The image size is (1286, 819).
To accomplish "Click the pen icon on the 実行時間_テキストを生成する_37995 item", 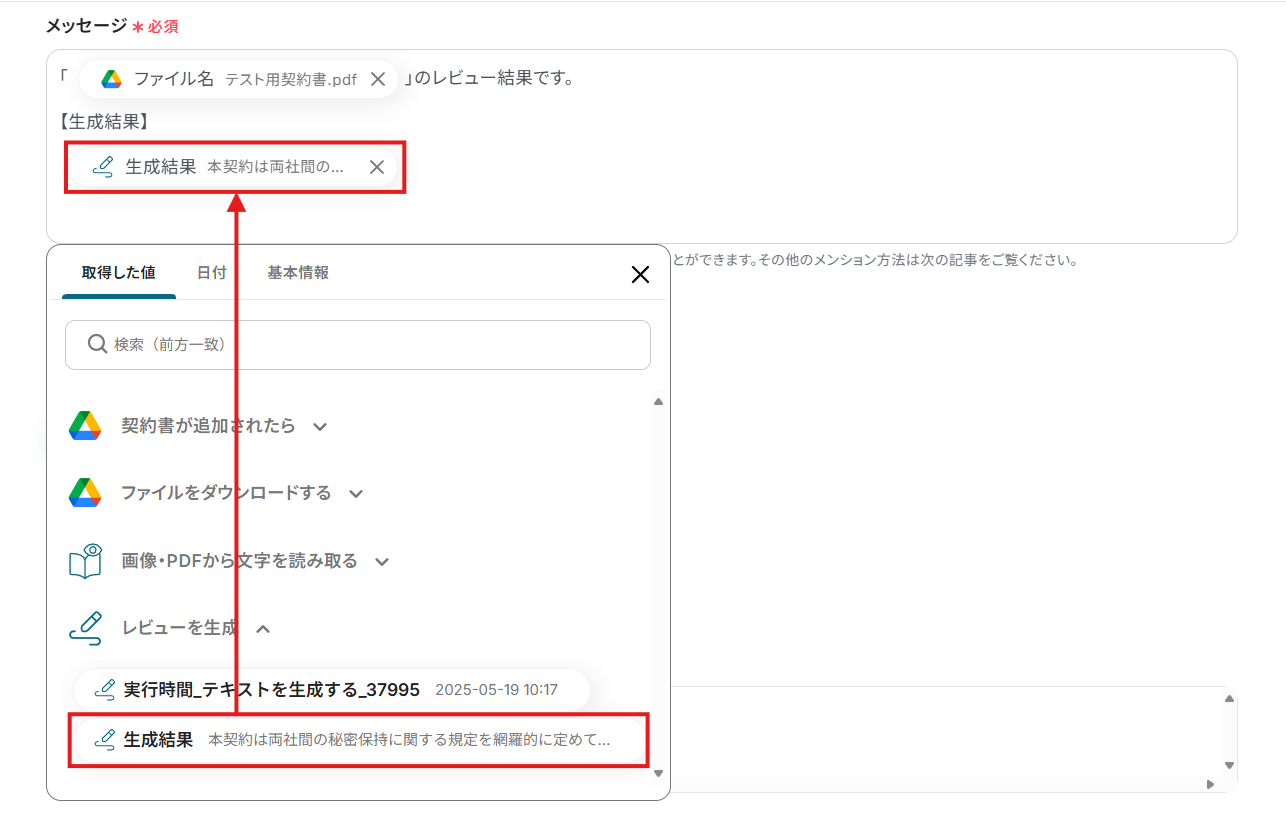I will coord(104,689).
